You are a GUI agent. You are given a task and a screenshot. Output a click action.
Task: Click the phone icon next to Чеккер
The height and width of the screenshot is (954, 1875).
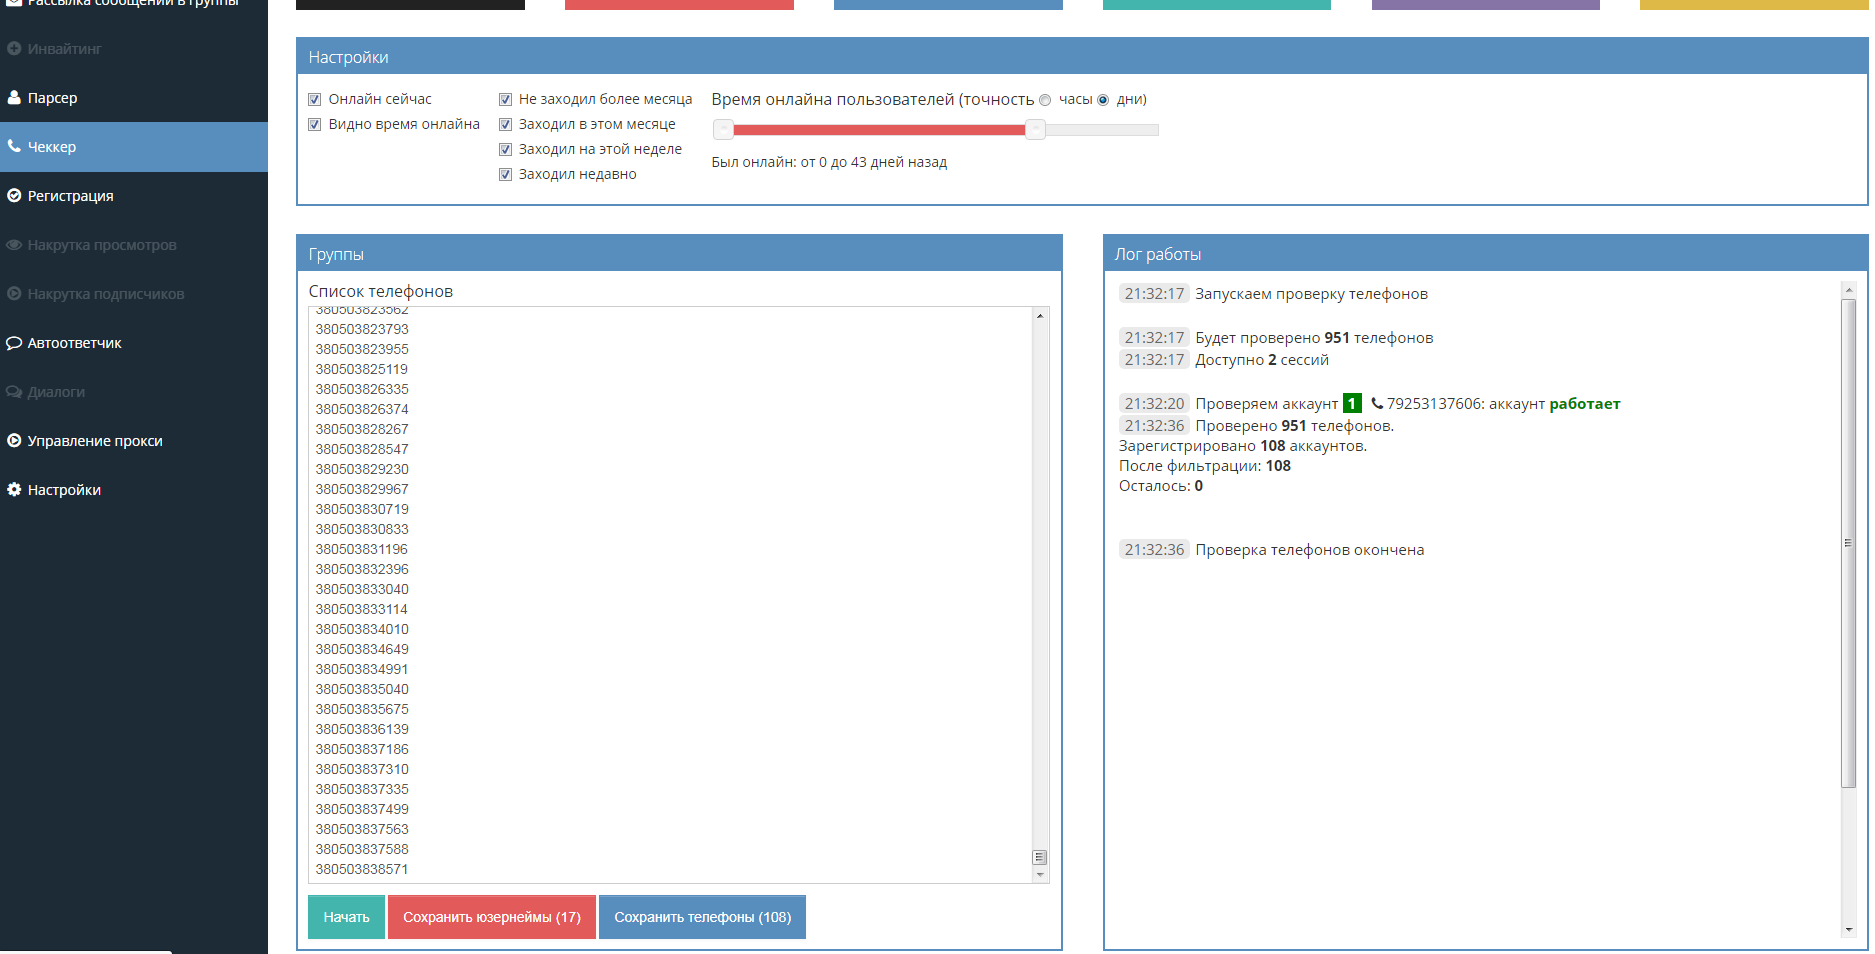click(x=14, y=147)
